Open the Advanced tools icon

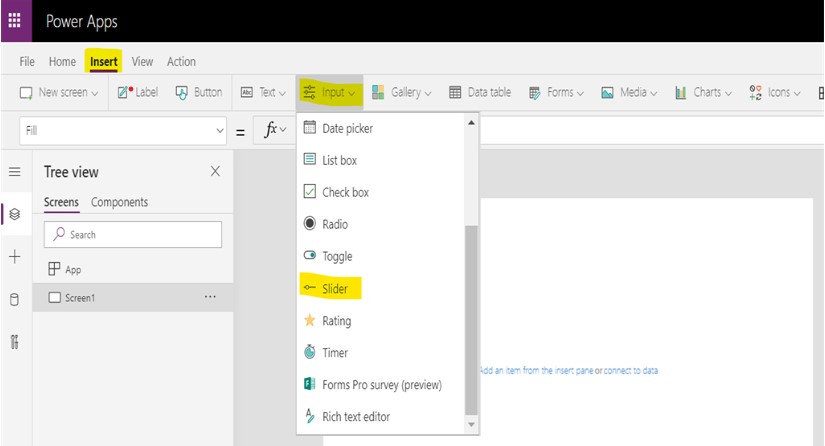[x=15, y=342]
